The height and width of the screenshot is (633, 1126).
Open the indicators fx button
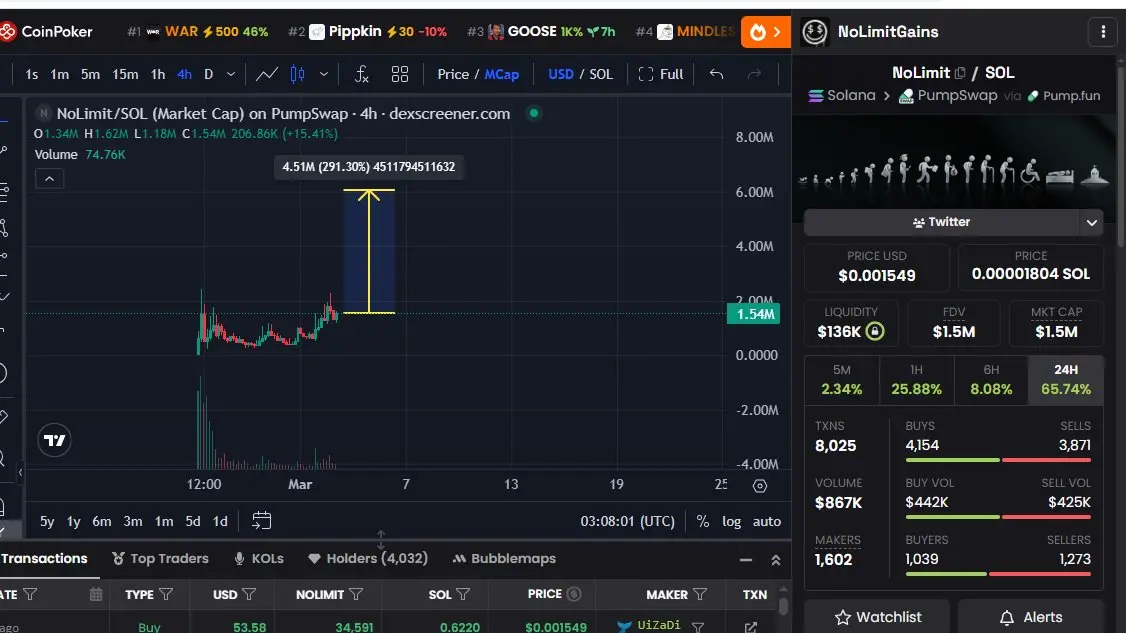coord(362,74)
